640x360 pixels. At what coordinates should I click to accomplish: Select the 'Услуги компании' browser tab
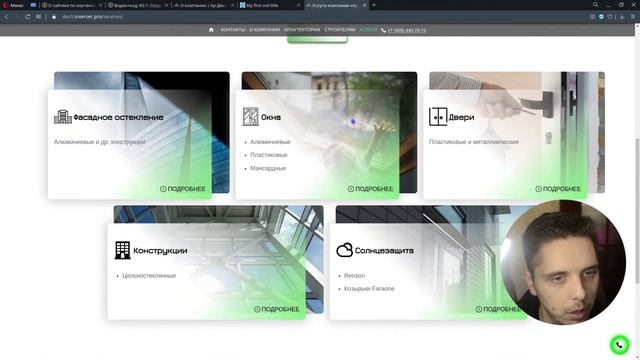click(336, 5)
